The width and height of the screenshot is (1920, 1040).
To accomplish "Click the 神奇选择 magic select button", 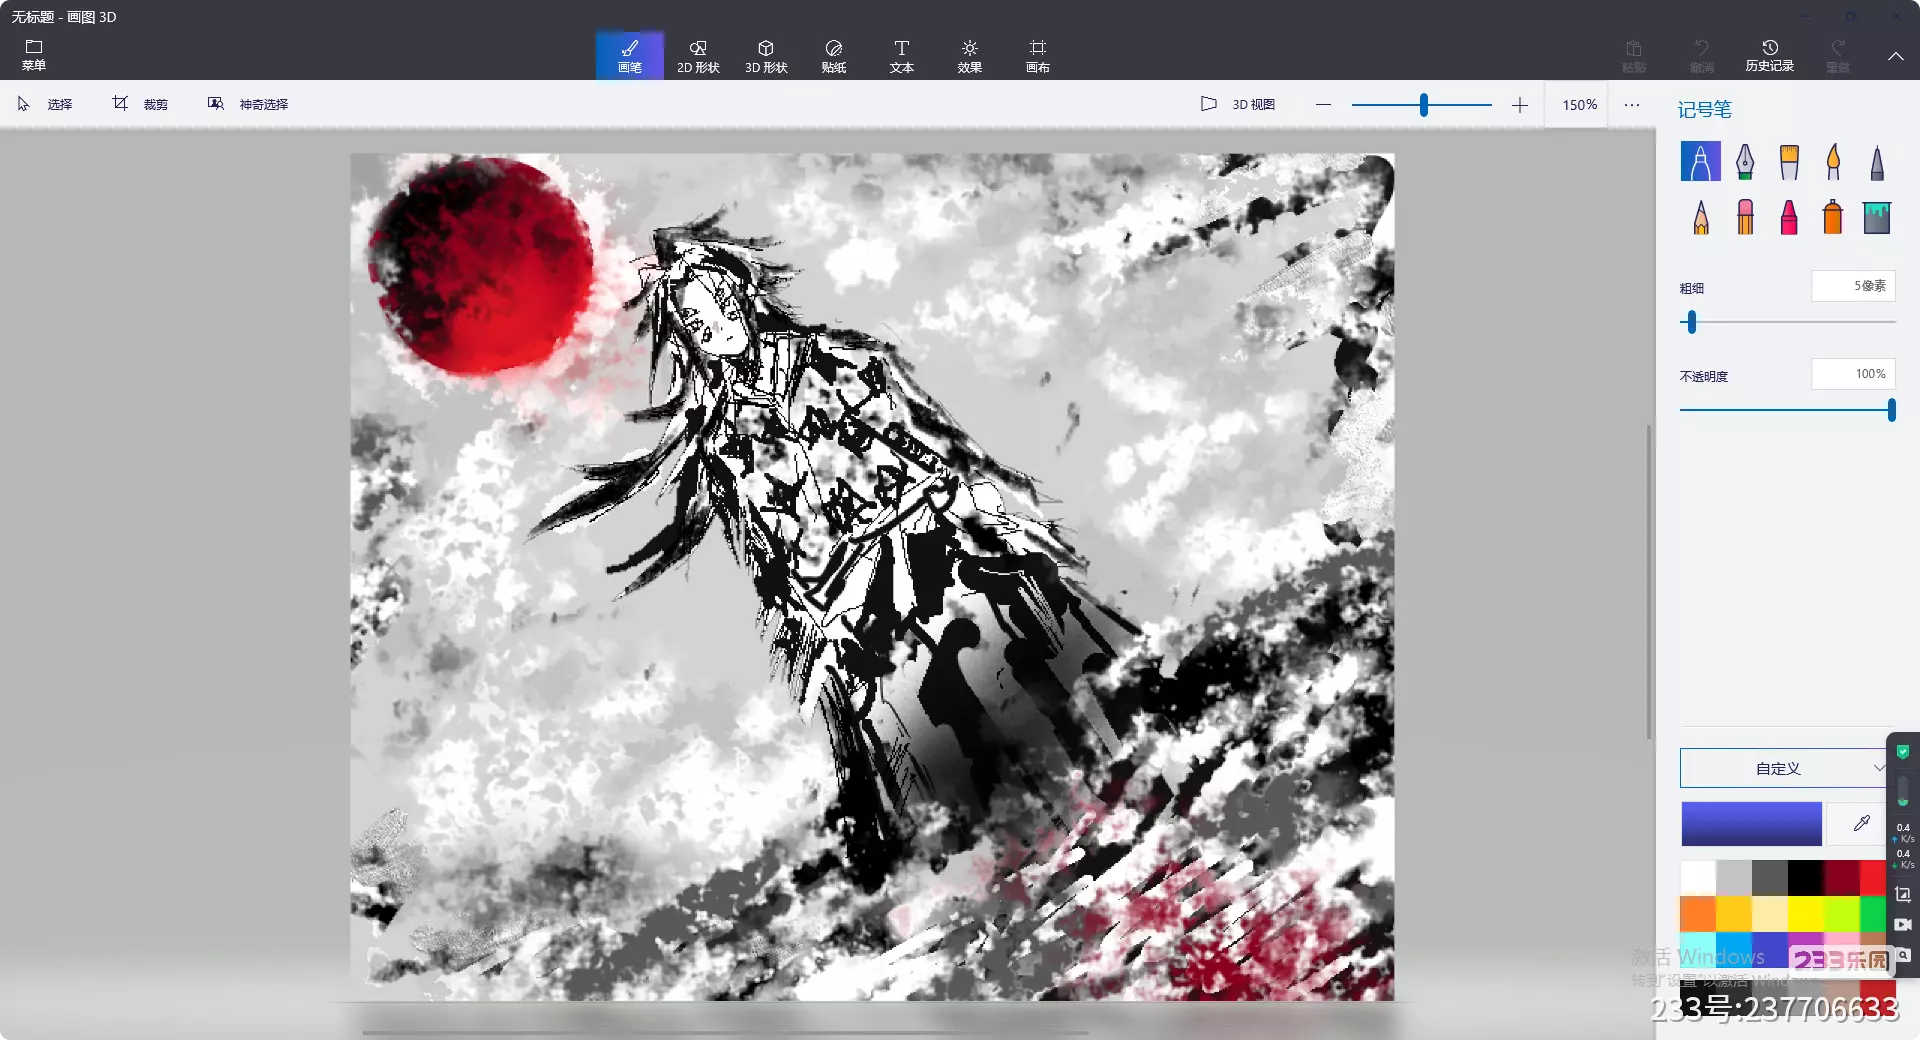I will pyautogui.click(x=248, y=104).
